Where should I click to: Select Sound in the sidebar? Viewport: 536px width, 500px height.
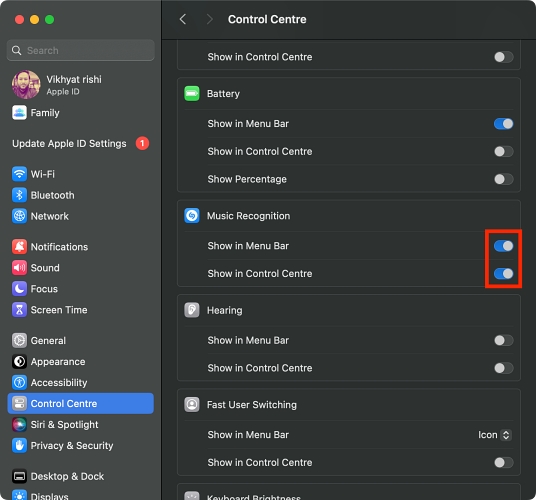pyautogui.click(x=81, y=268)
